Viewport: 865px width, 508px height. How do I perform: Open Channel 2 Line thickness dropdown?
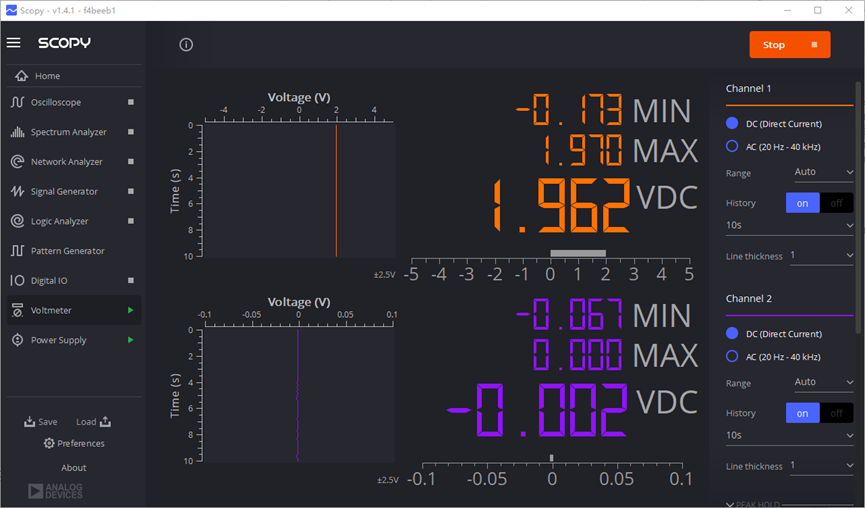821,466
